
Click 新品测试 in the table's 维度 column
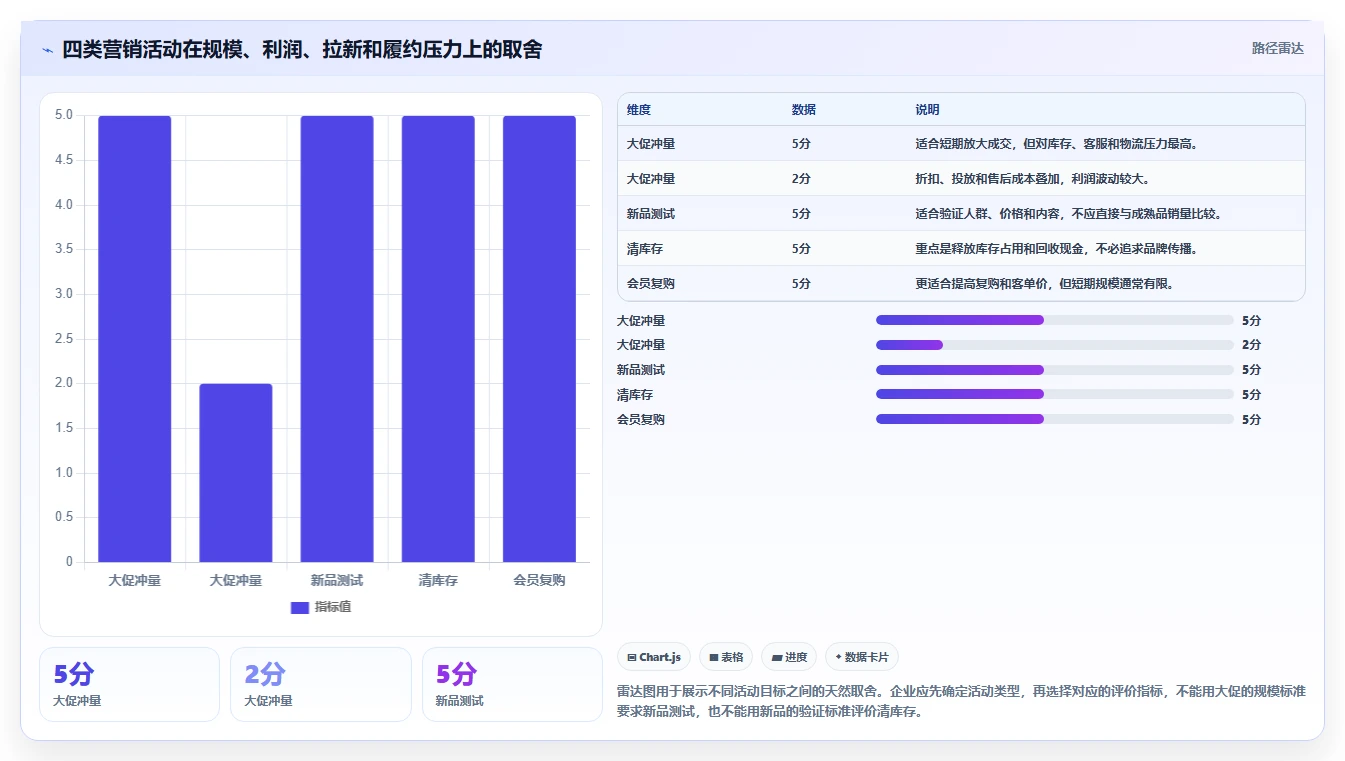pos(651,214)
